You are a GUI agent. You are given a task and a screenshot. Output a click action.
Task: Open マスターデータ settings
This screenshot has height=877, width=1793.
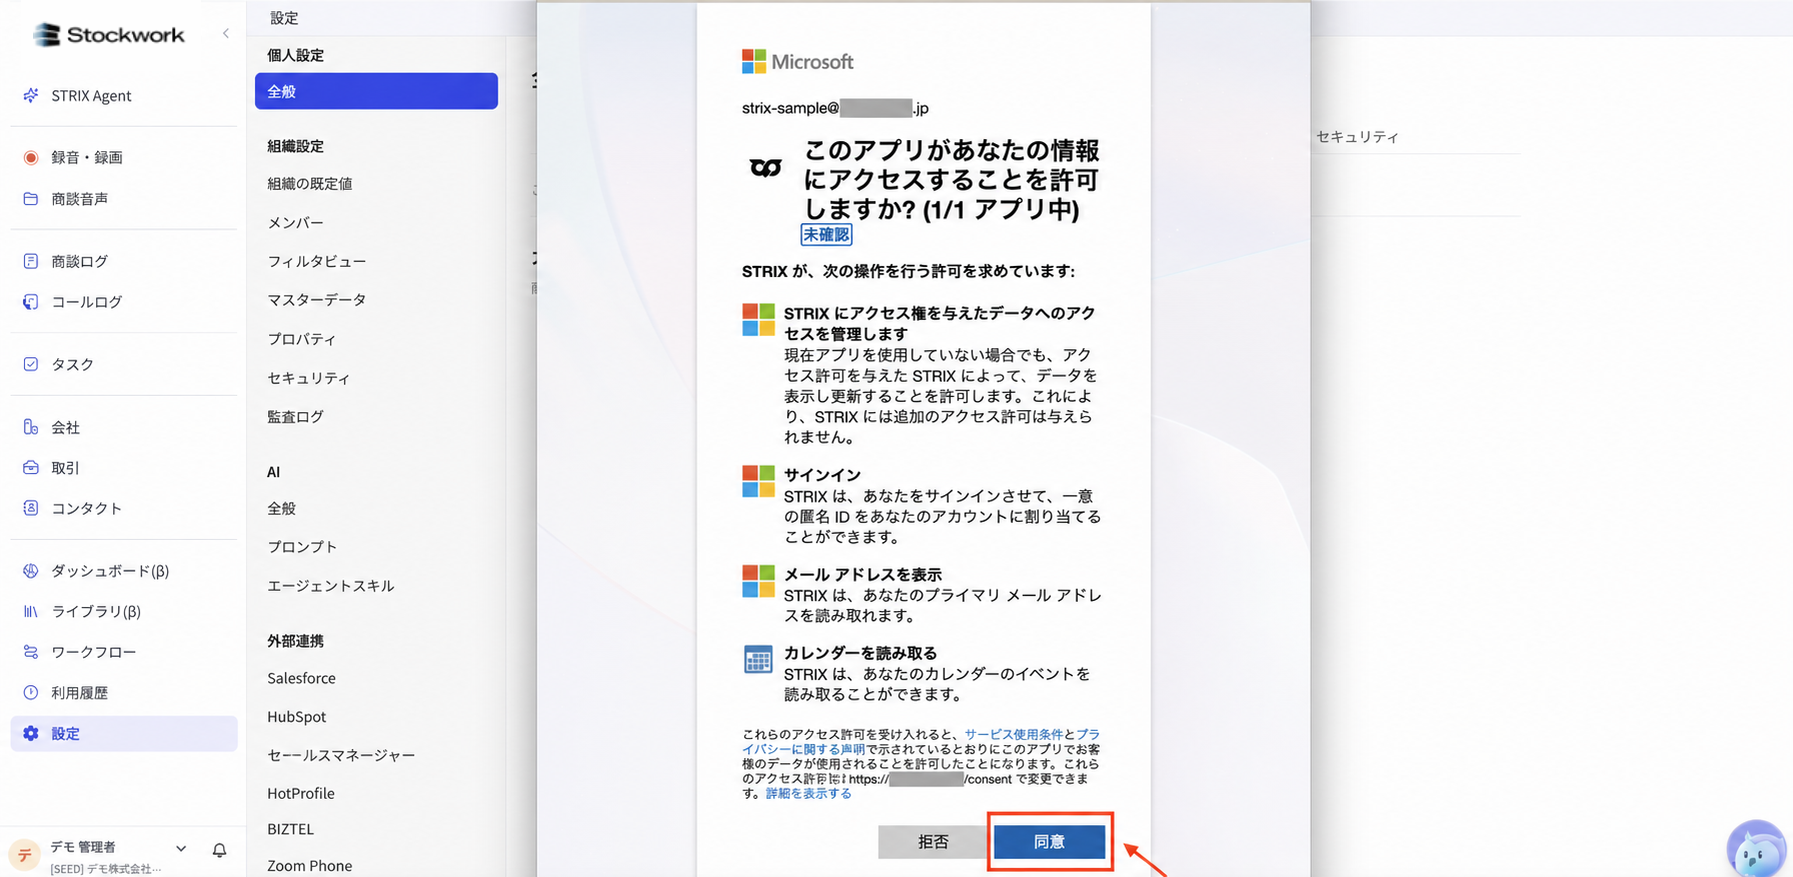point(316,300)
